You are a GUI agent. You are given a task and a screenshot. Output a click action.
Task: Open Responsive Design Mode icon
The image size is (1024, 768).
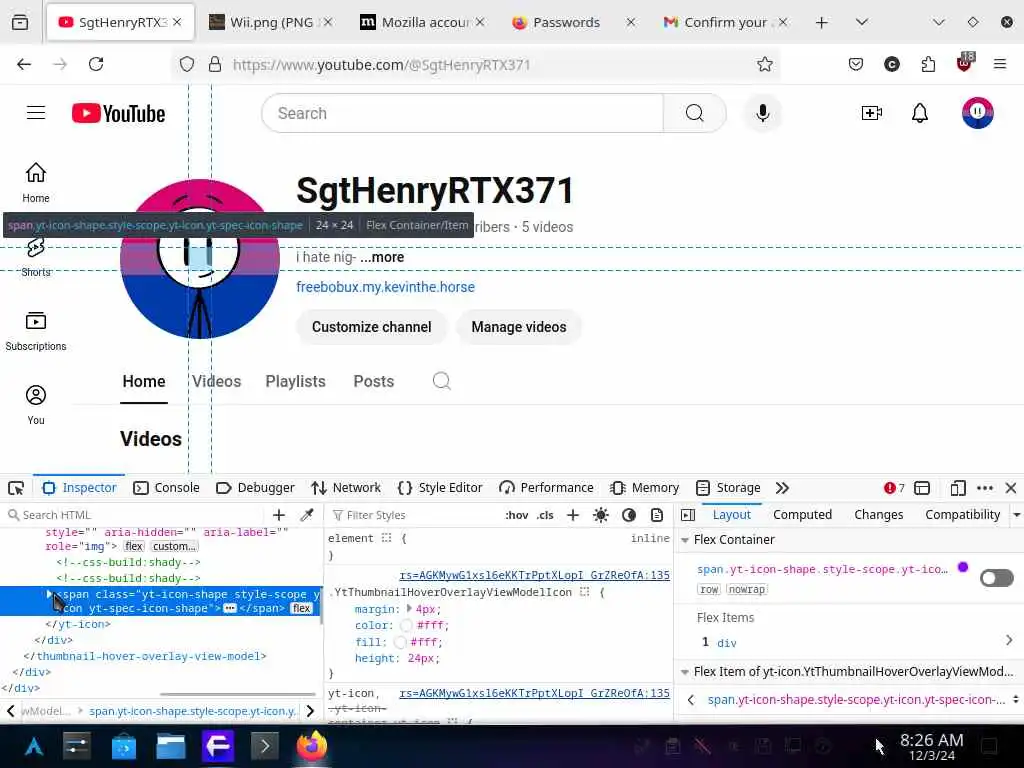click(957, 488)
